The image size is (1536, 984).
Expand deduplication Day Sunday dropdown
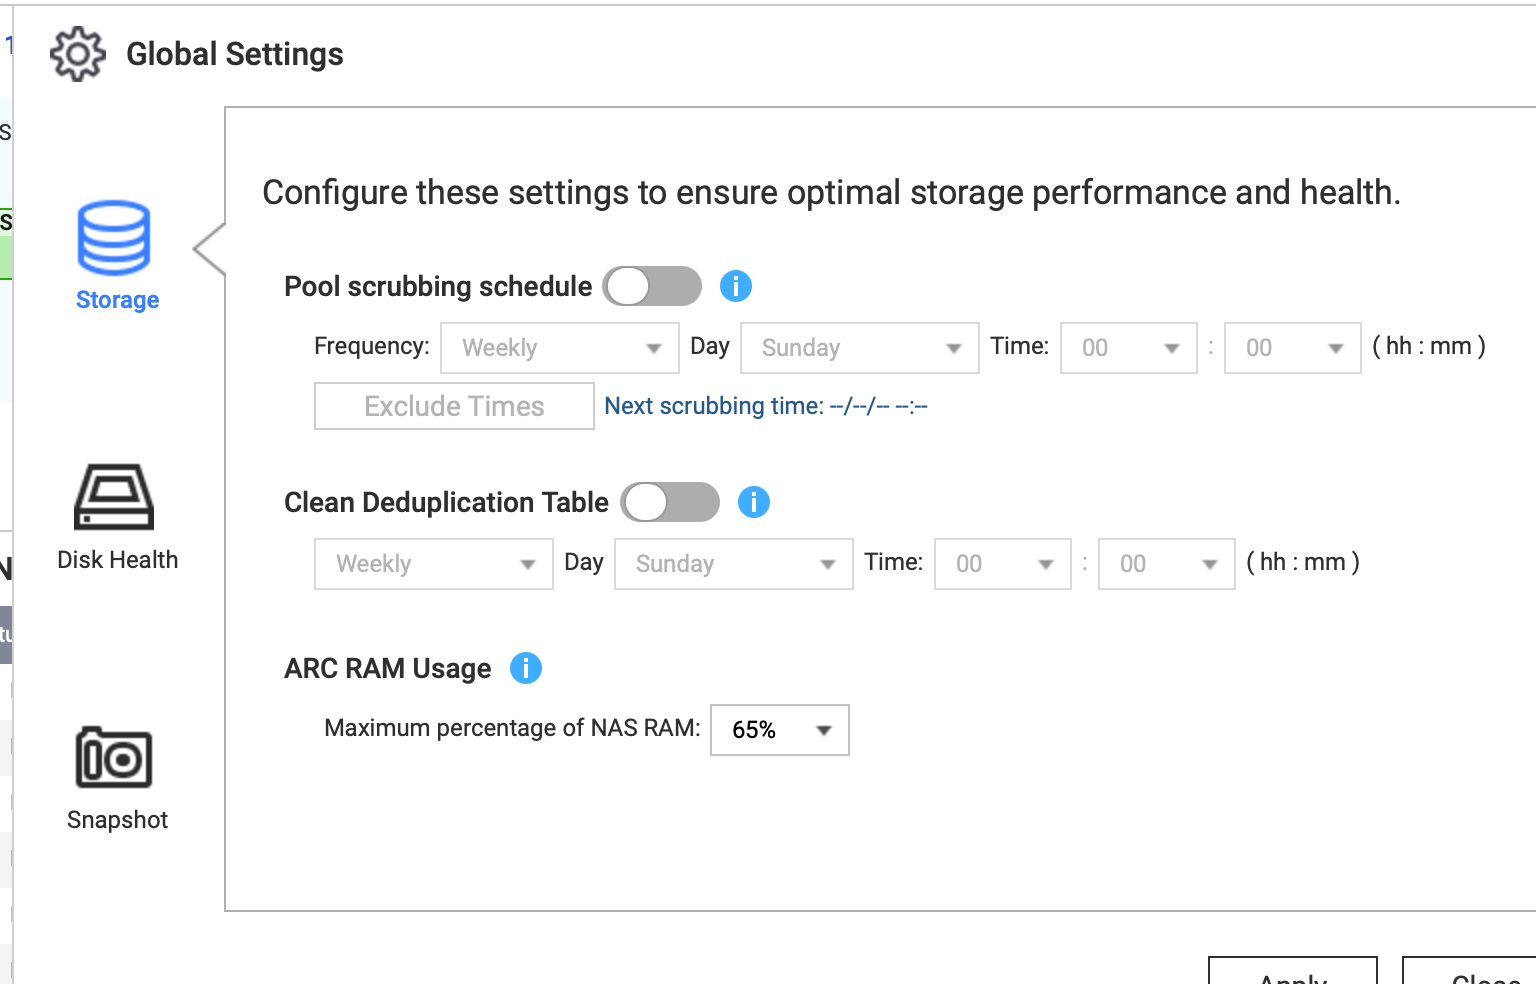click(734, 564)
